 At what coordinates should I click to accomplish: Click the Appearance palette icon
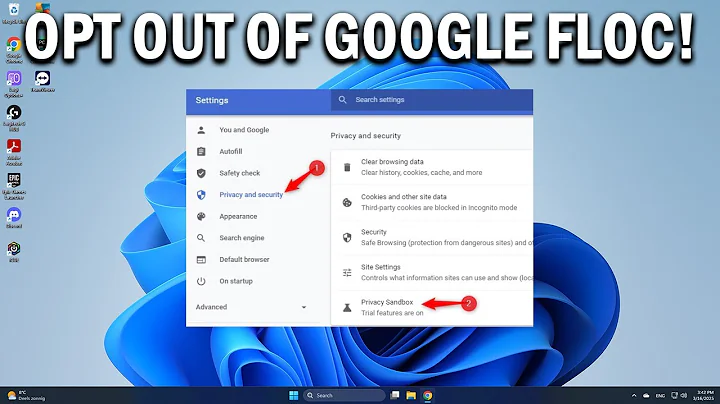pyautogui.click(x=201, y=216)
